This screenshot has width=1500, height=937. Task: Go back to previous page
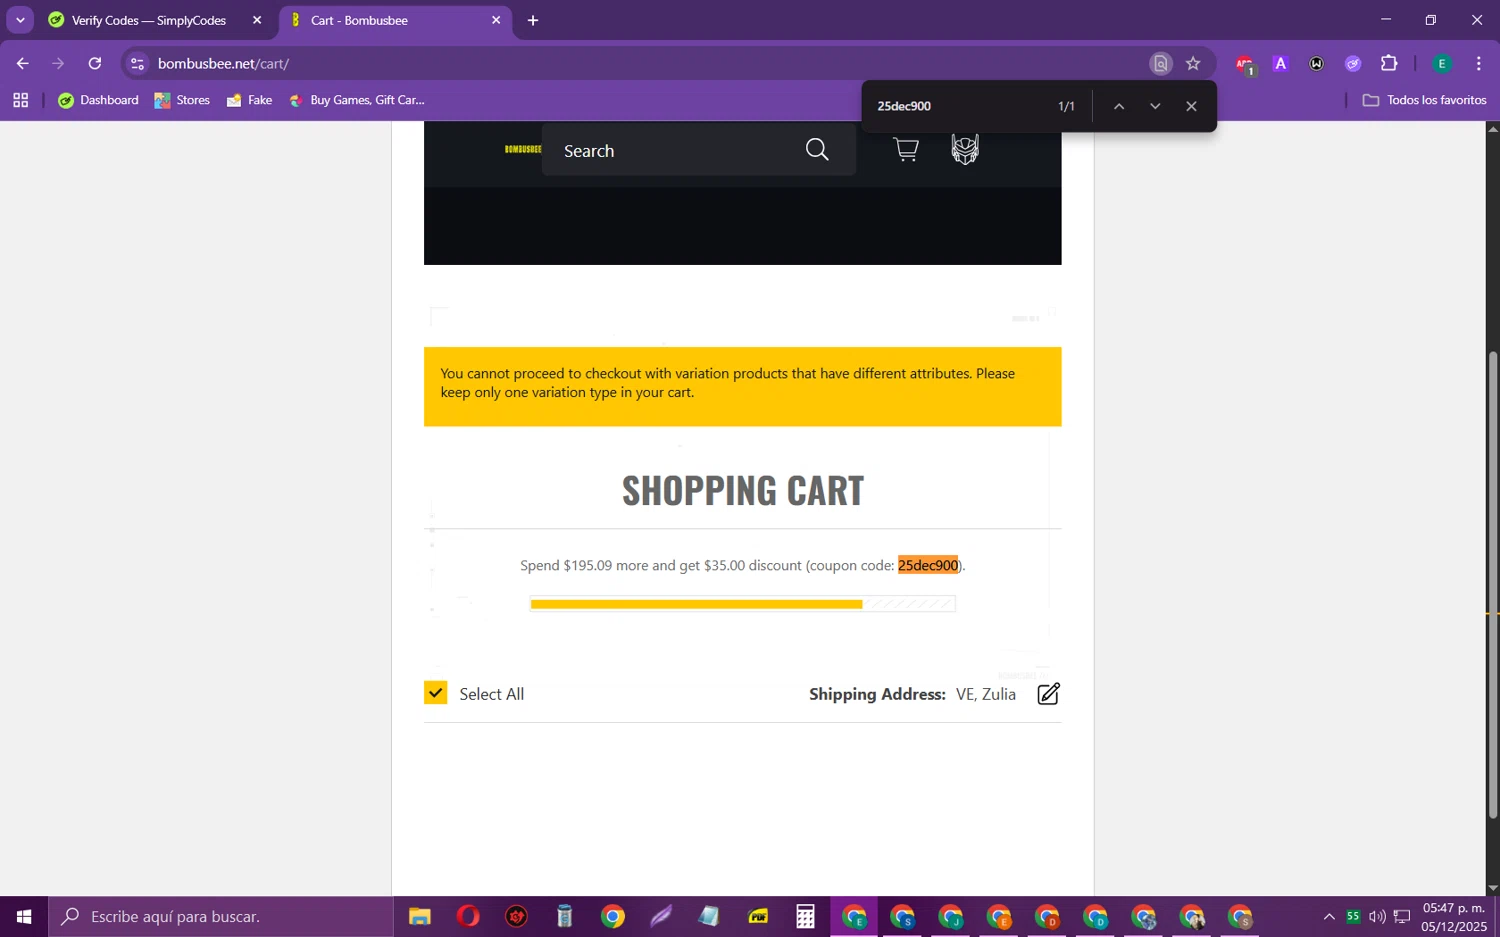click(x=23, y=63)
